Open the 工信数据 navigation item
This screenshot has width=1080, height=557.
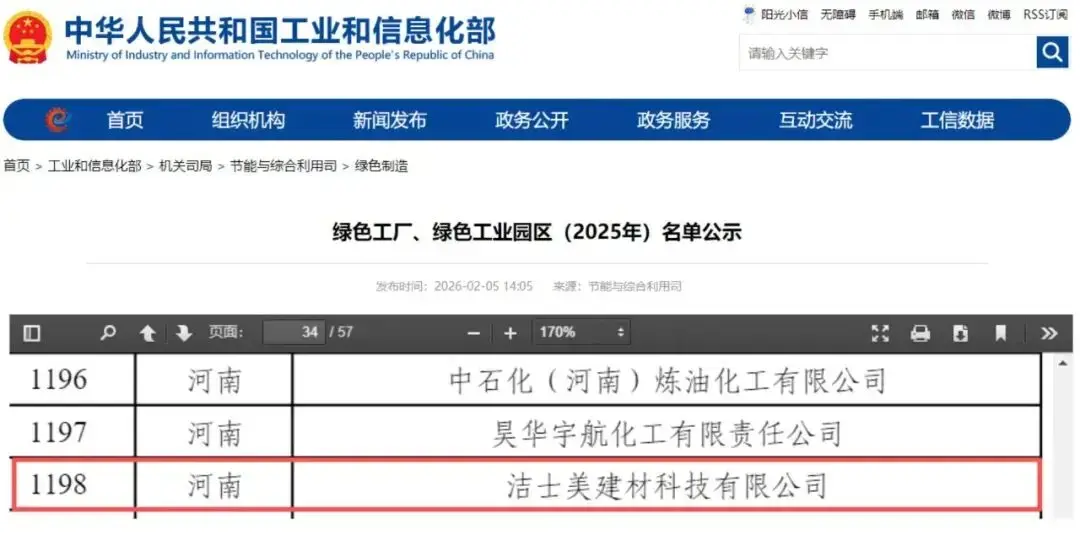[x=957, y=120]
